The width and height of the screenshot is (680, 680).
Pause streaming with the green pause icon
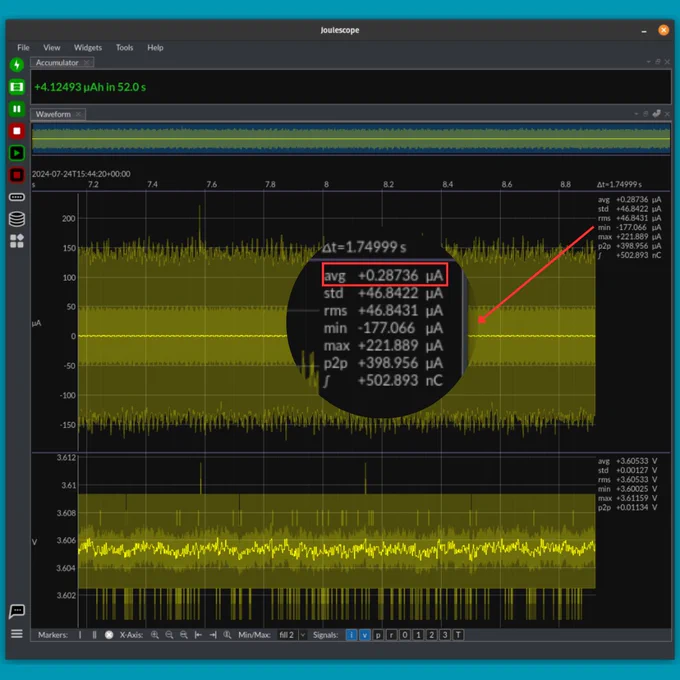point(16,109)
